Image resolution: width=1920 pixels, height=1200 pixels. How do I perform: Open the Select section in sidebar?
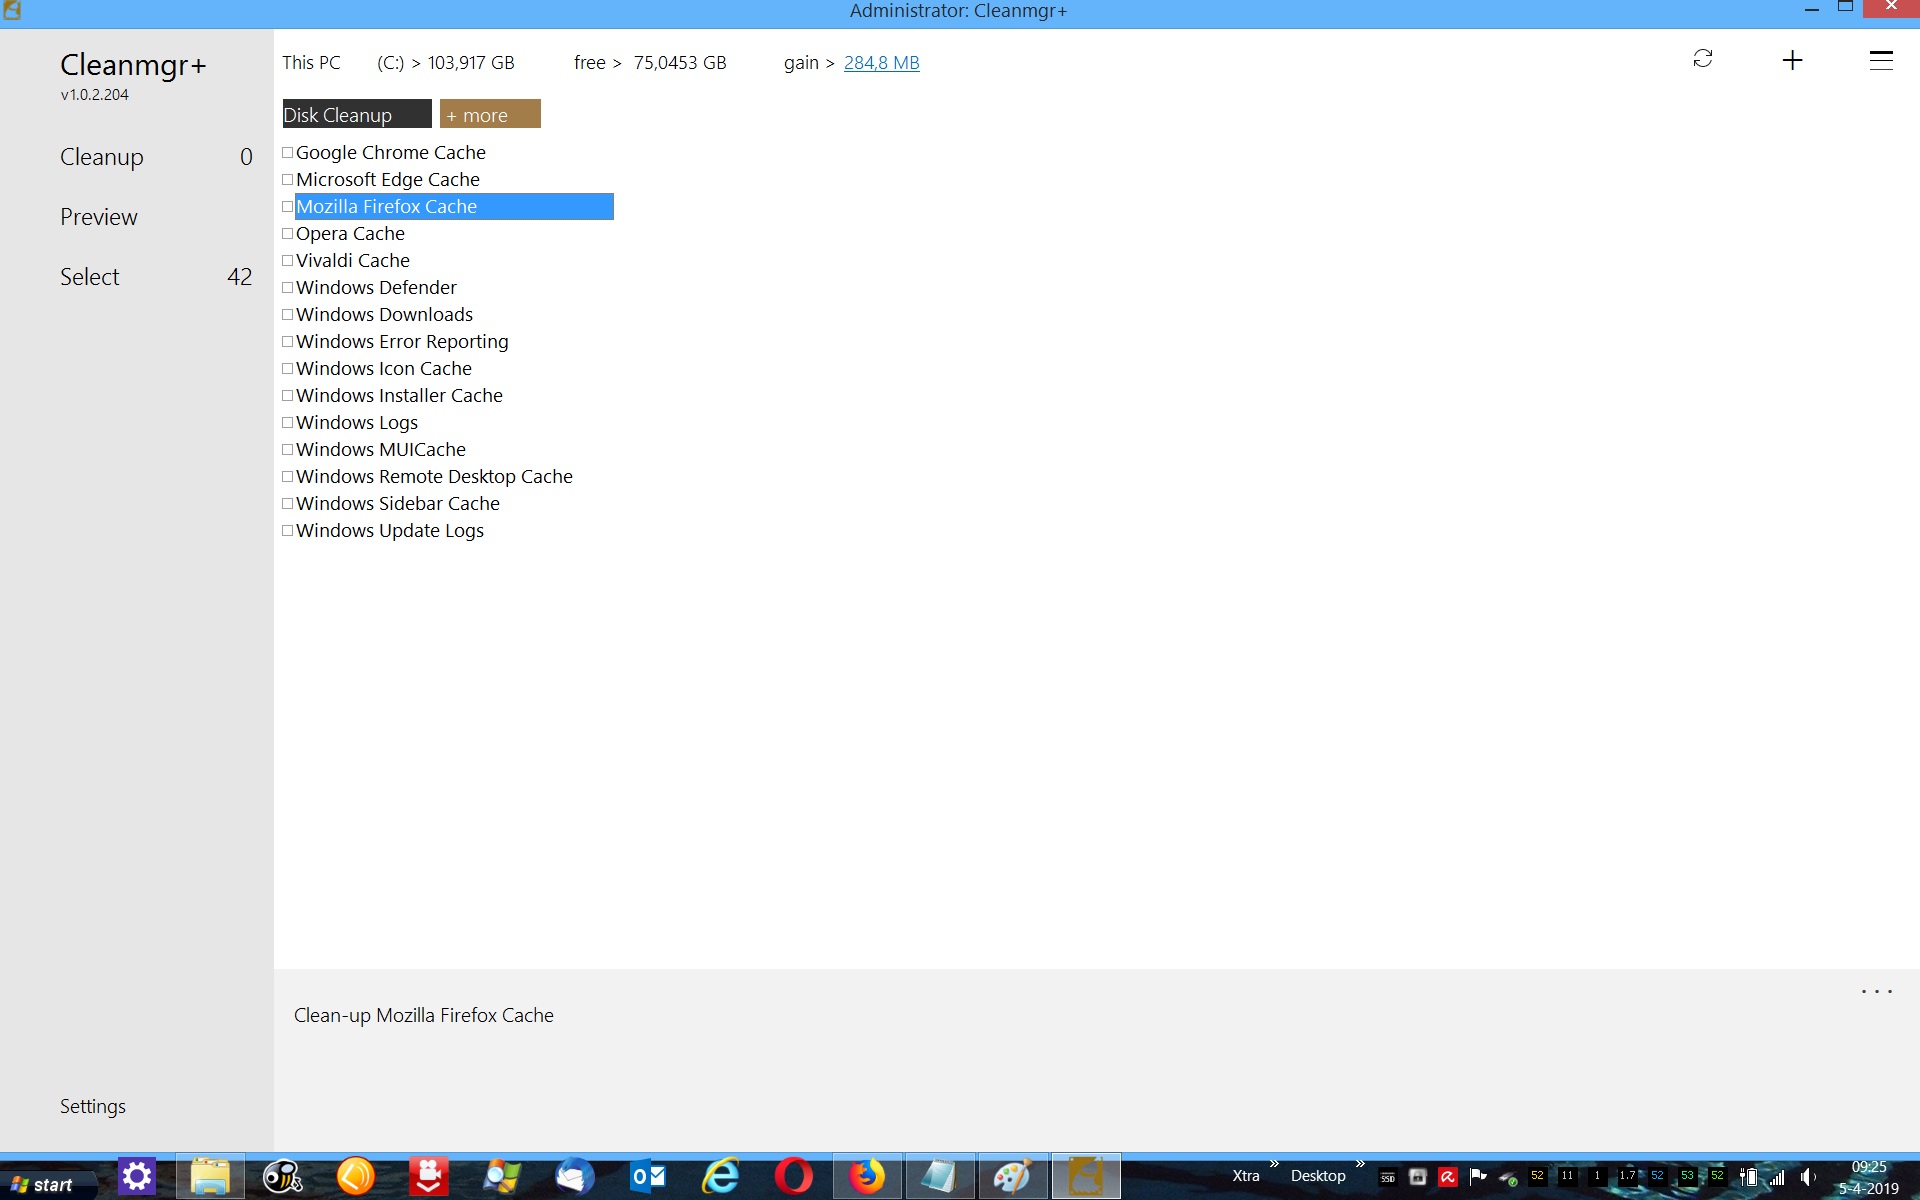click(x=89, y=277)
